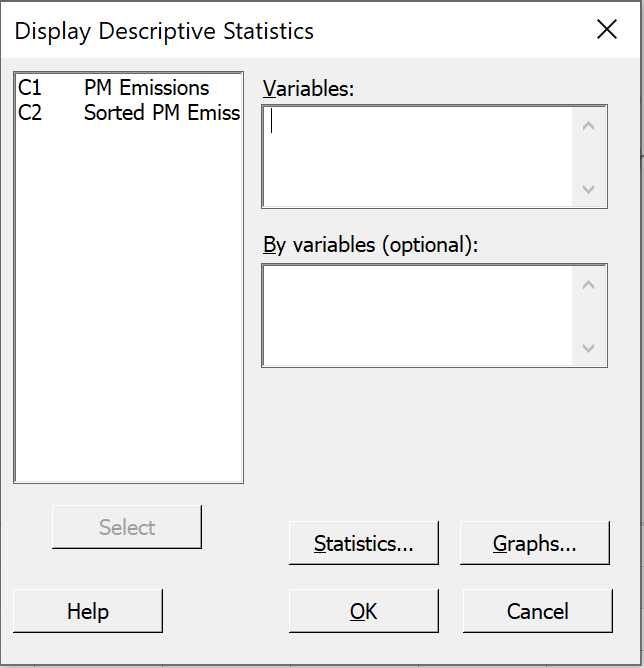
Task: Click the By variables (optional) label
Action: pyautogui.click(x=371, y=245)
